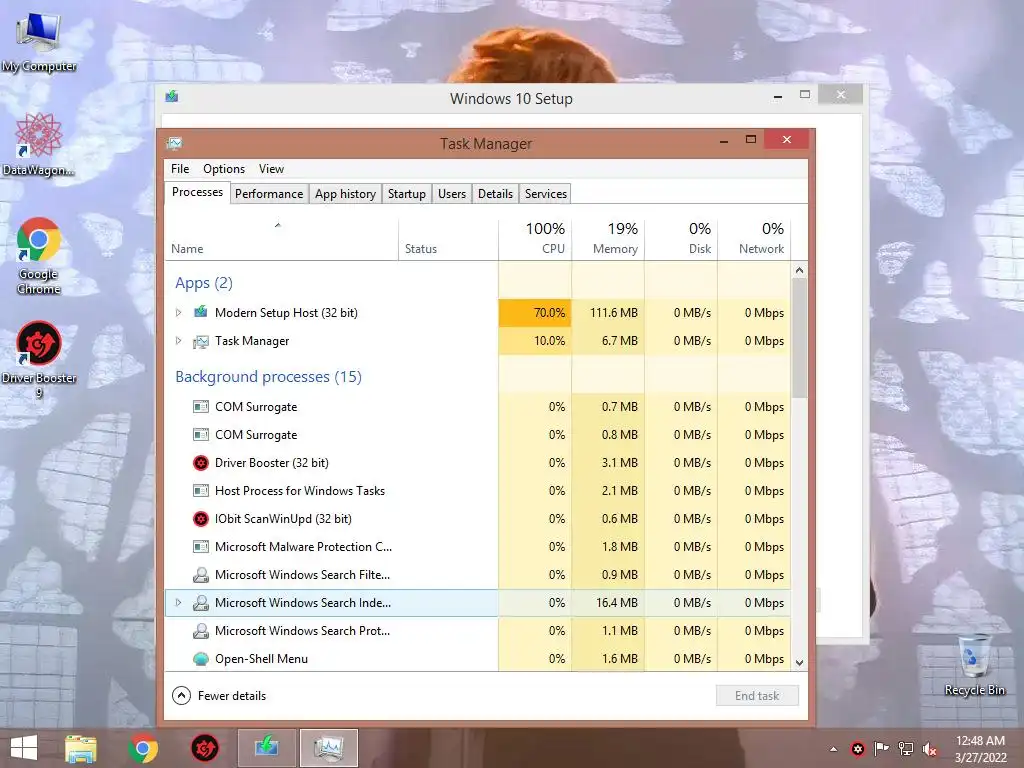This screenshot has height=768, width=1024.
Task: Click the 70.0% CPU cell
Action: (535, 312)
